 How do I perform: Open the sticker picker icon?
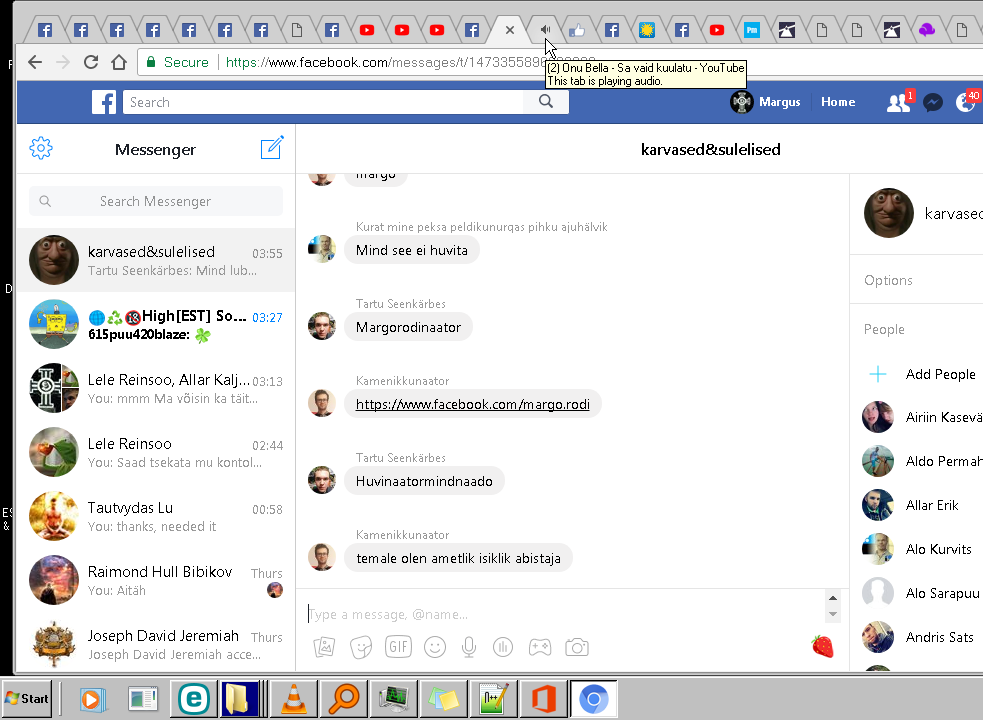[361, 647]
